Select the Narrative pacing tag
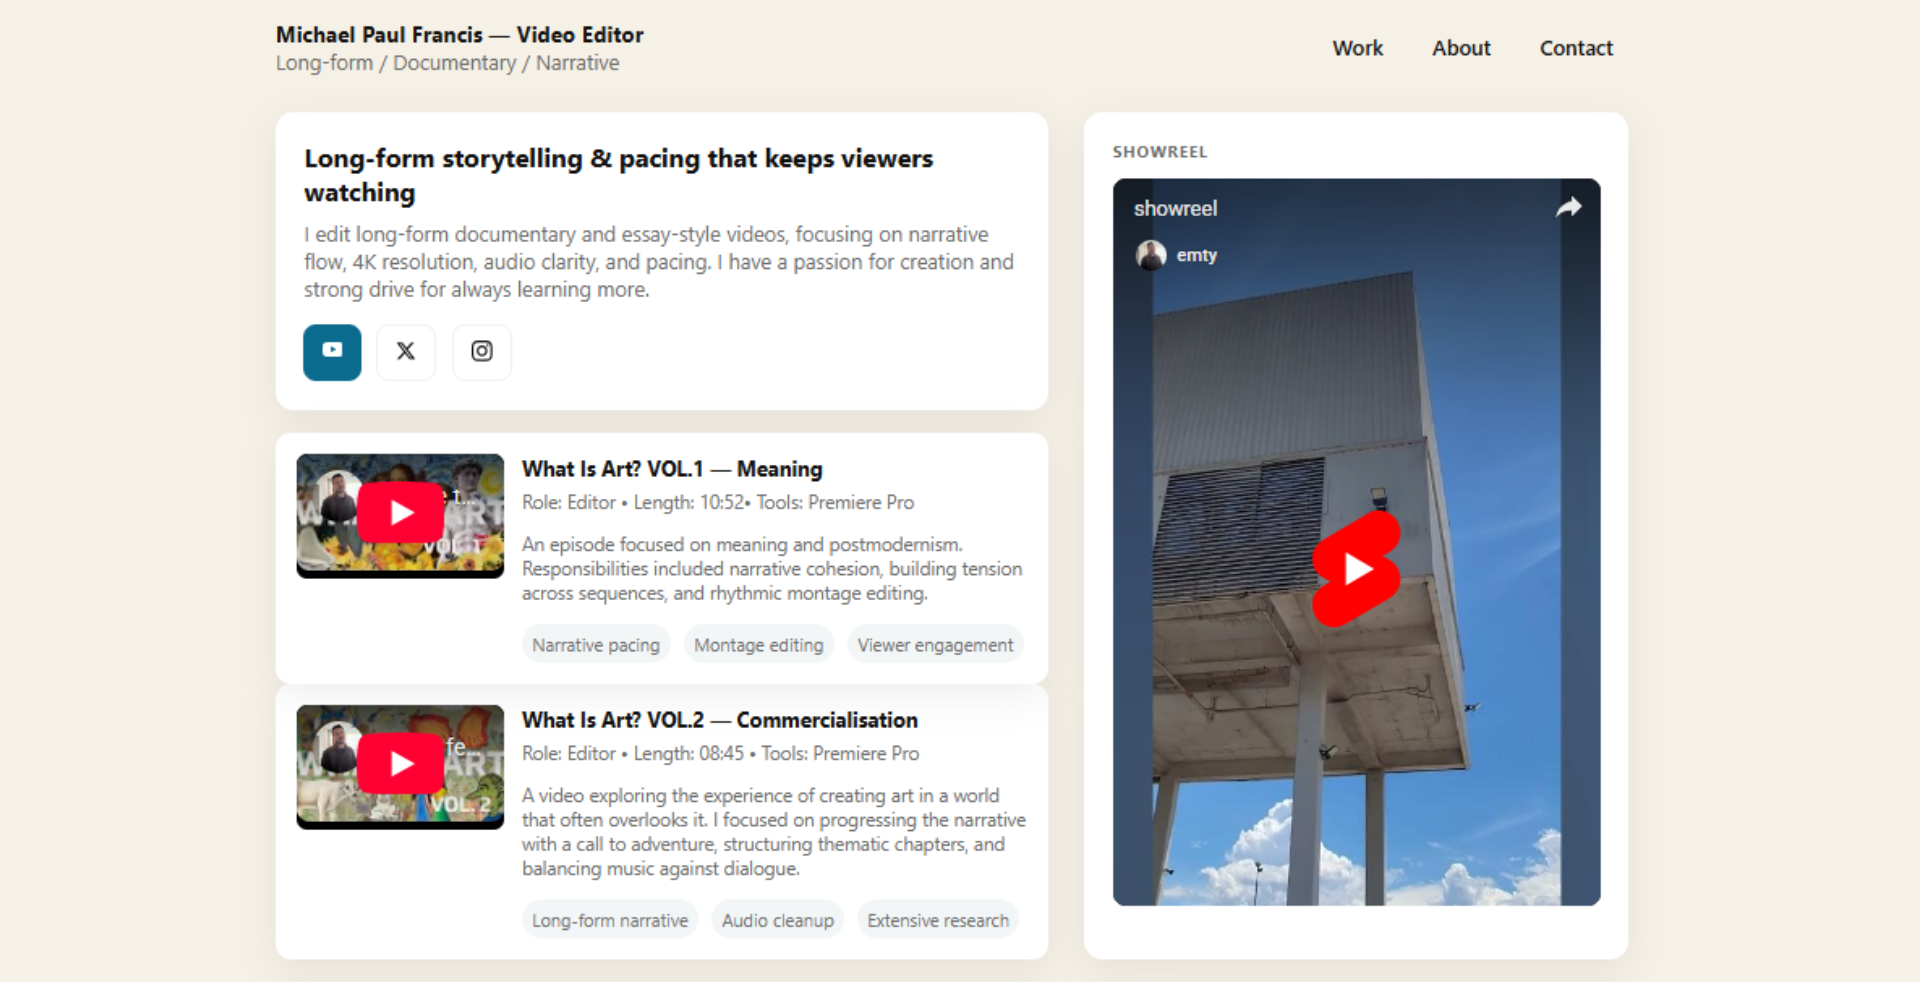 (596, 645)
